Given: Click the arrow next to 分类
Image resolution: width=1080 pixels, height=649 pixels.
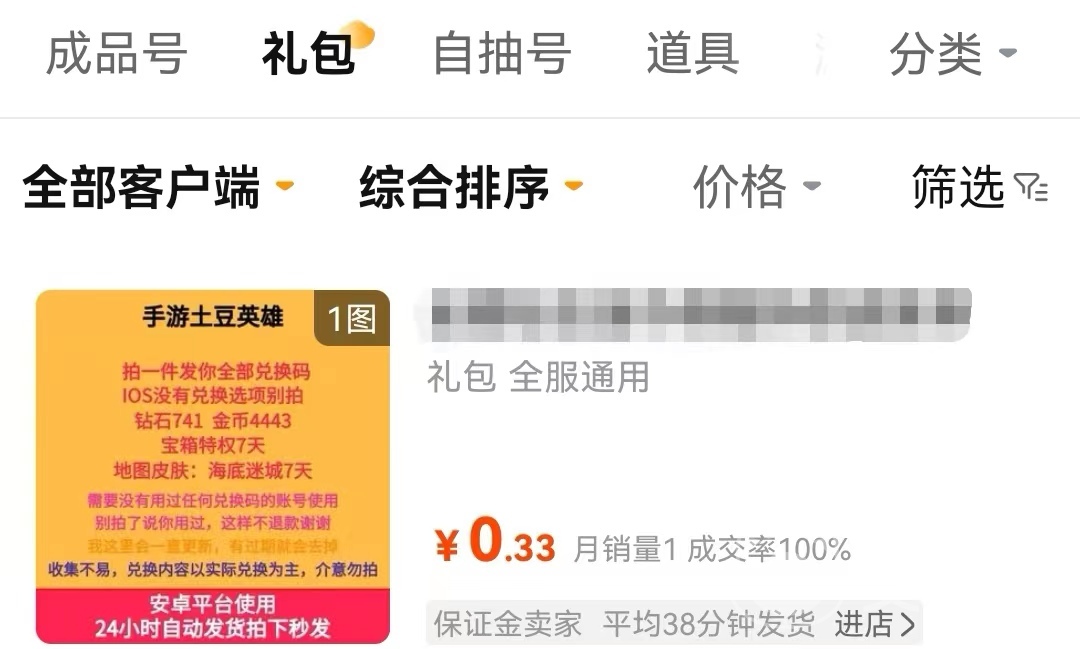Looking at the screenshot, I should pos(1008,52).
